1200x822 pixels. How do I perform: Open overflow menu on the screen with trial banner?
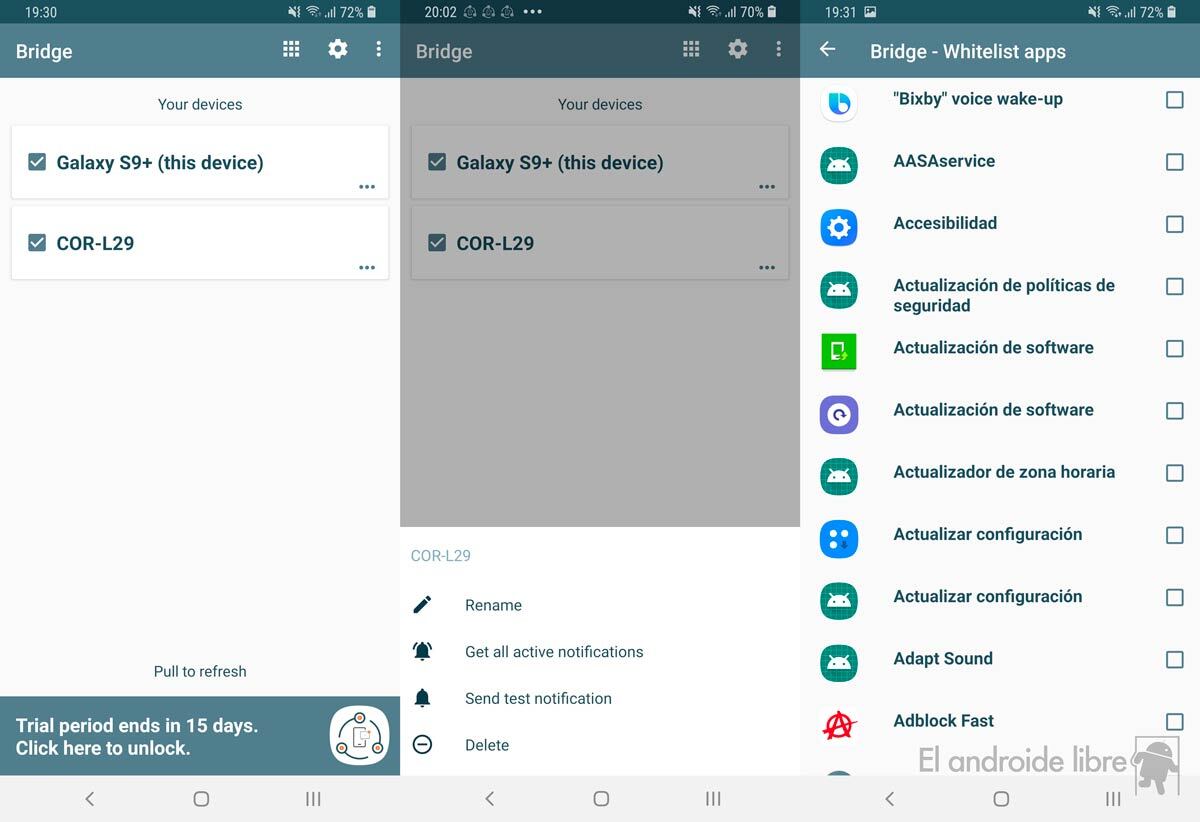click(378, 49)
